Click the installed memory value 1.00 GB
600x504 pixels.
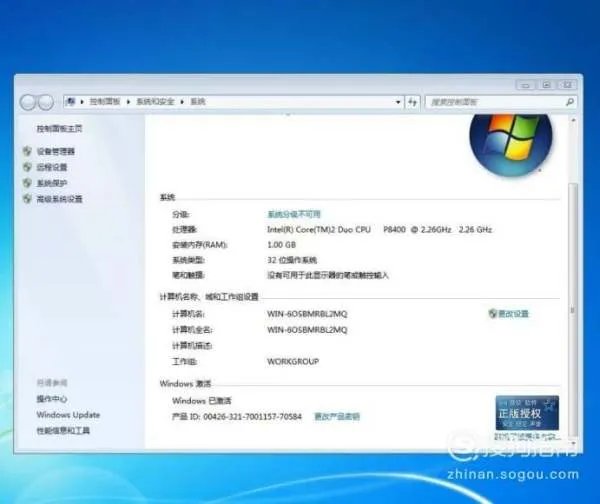[281, 245]
